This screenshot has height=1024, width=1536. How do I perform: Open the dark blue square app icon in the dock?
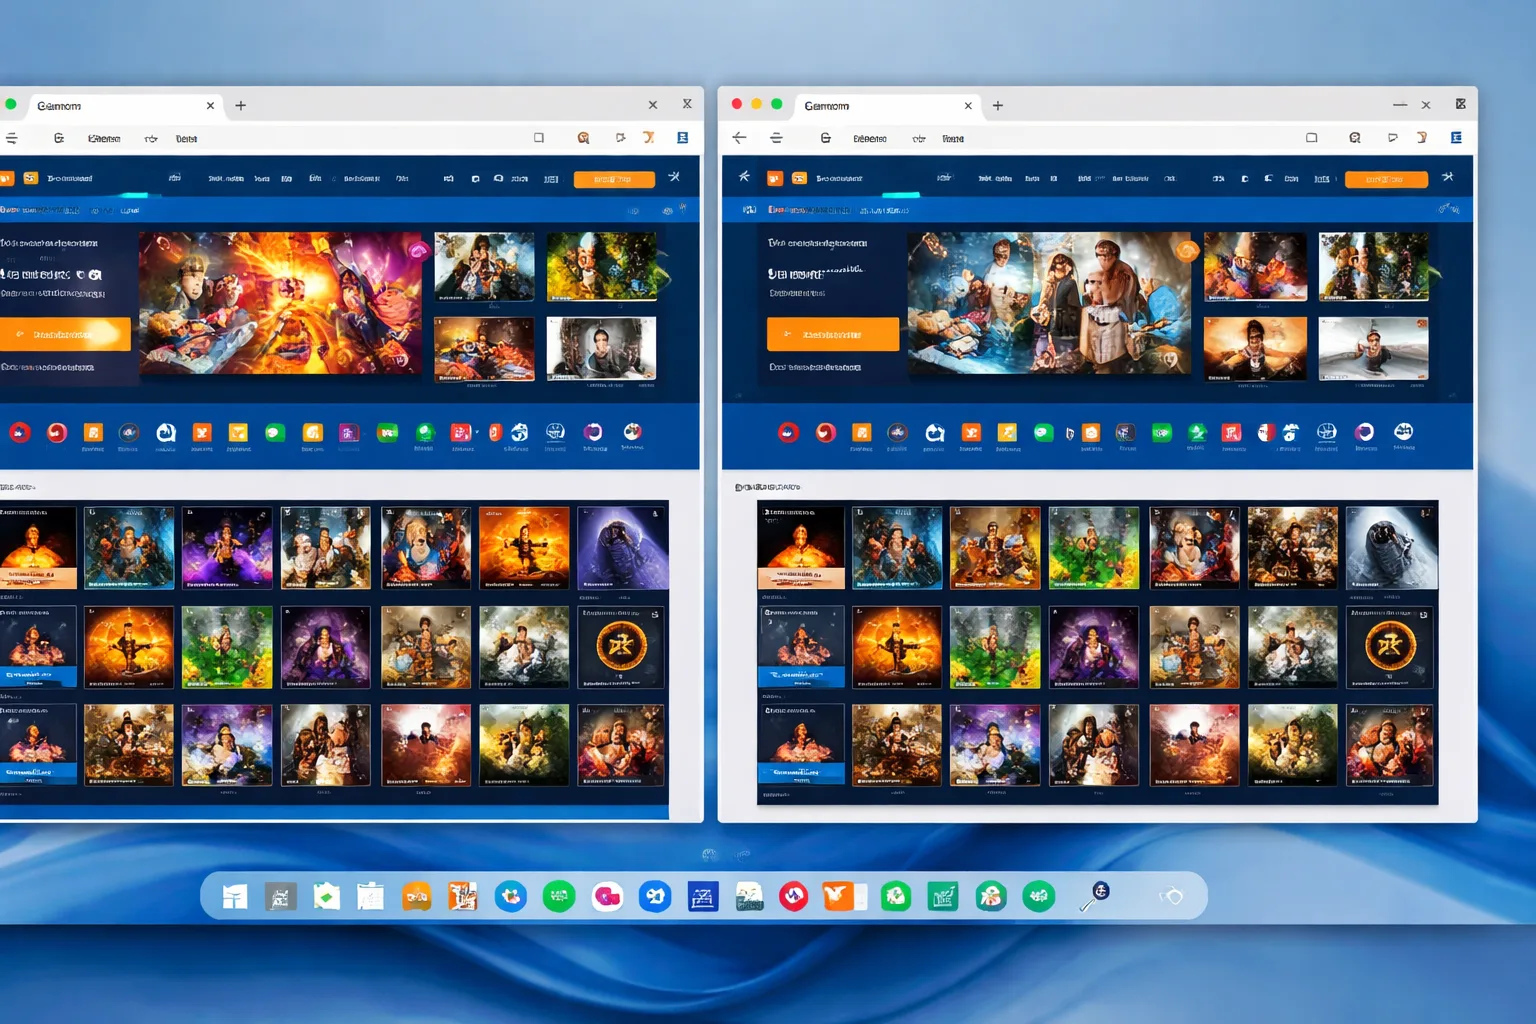[703, 896]
